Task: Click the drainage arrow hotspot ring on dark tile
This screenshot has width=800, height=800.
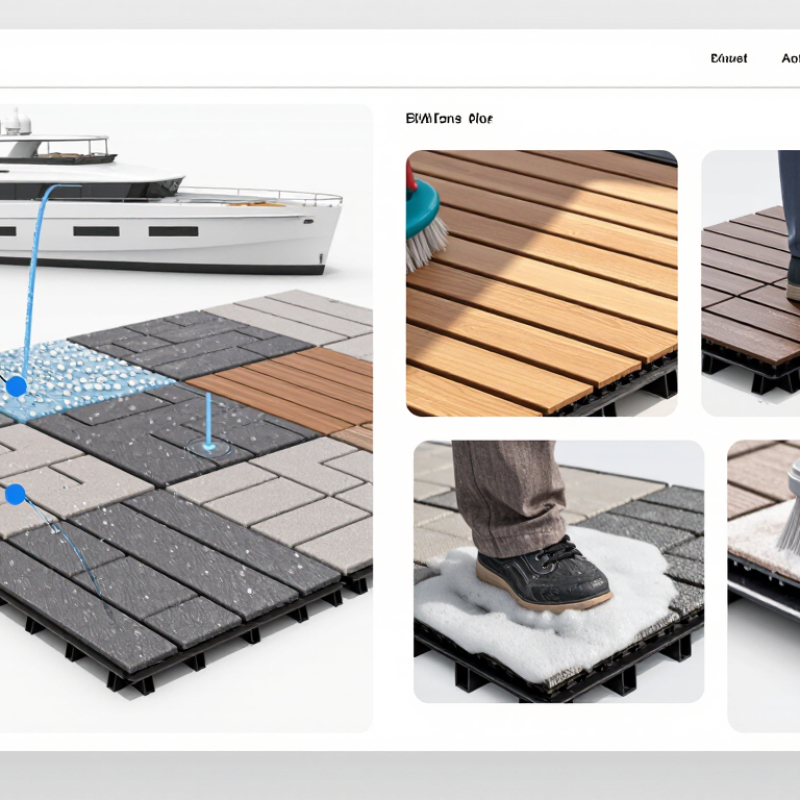Action: click(209, 448)
